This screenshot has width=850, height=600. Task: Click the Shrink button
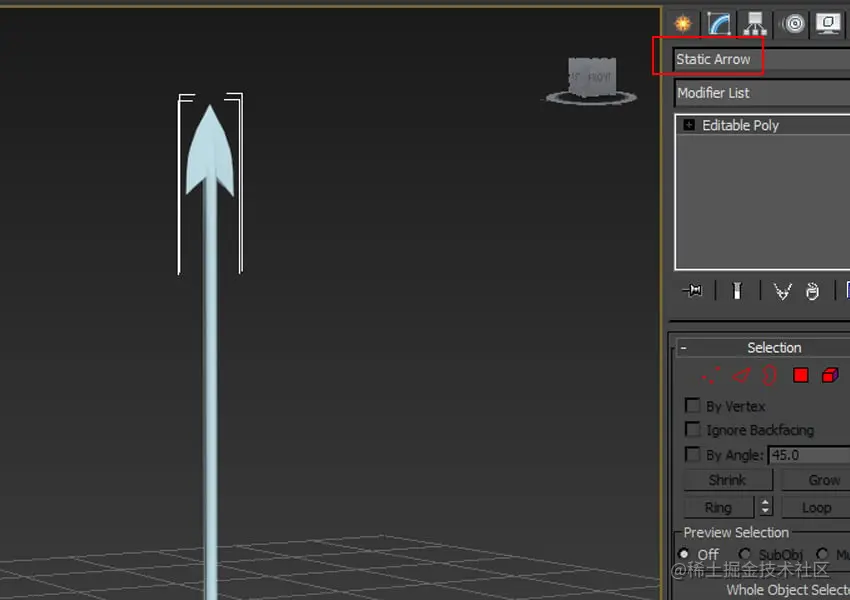coord(727,480)
